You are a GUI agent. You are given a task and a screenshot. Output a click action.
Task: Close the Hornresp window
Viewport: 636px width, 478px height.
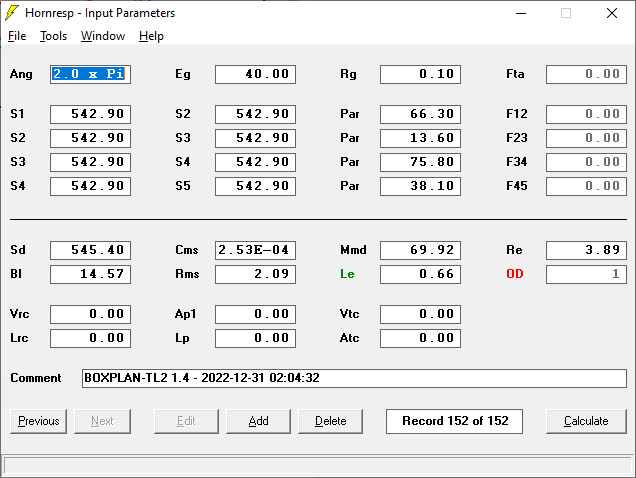tap(612, 13)
